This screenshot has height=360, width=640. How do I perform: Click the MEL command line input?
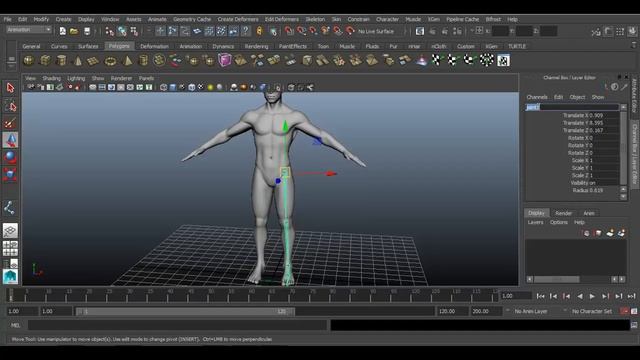(x=178, y=325)
